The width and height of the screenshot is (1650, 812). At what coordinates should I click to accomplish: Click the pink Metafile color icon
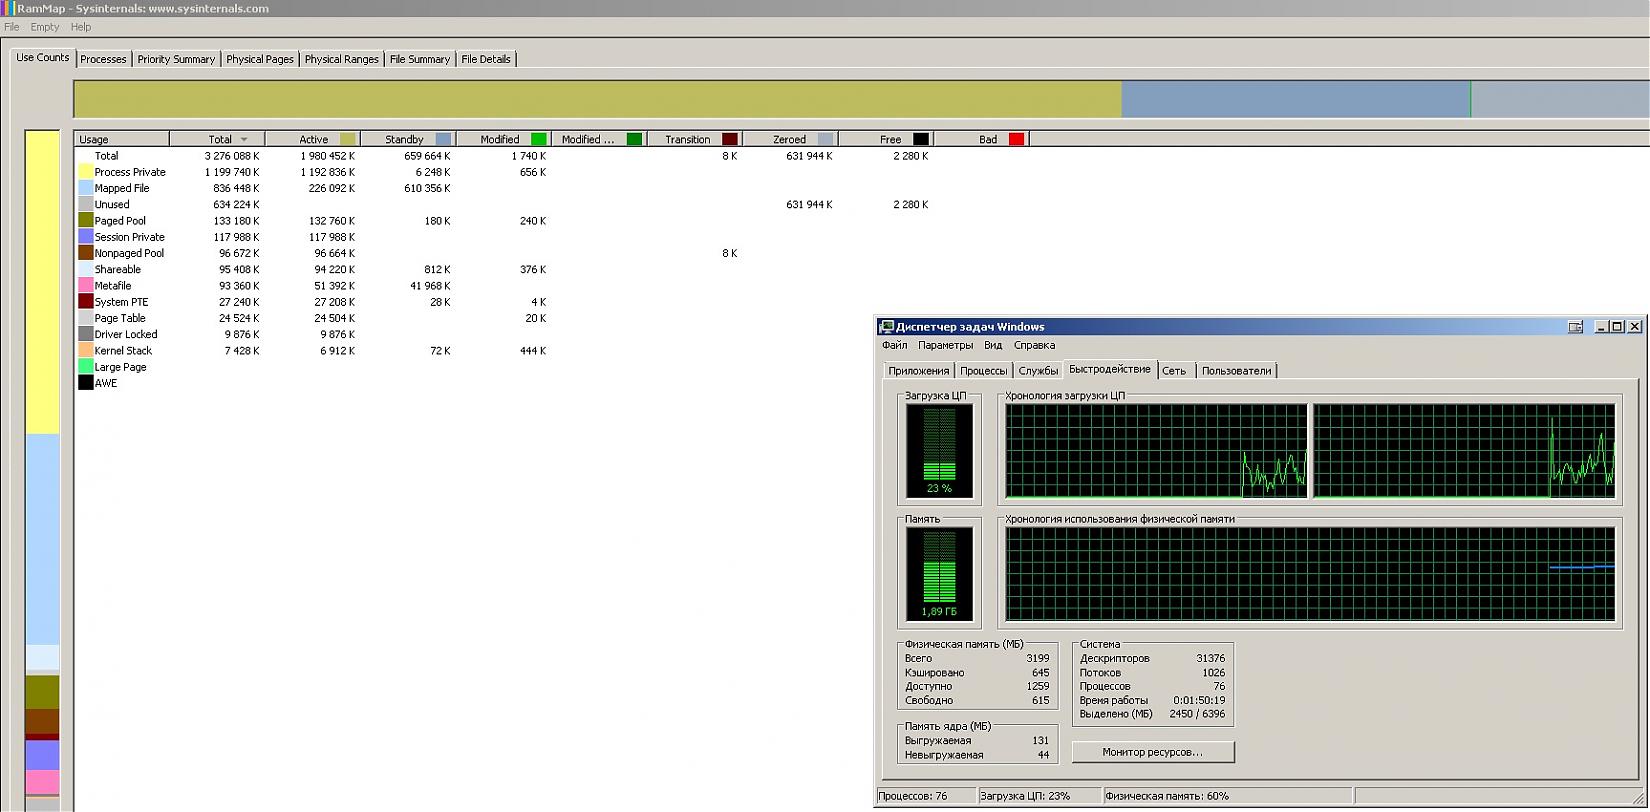[86, 286]
